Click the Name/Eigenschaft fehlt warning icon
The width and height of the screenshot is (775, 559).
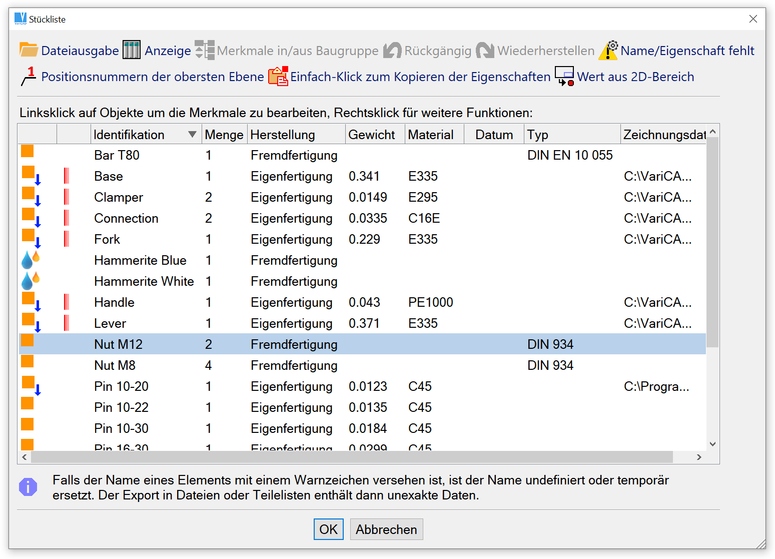608,50
